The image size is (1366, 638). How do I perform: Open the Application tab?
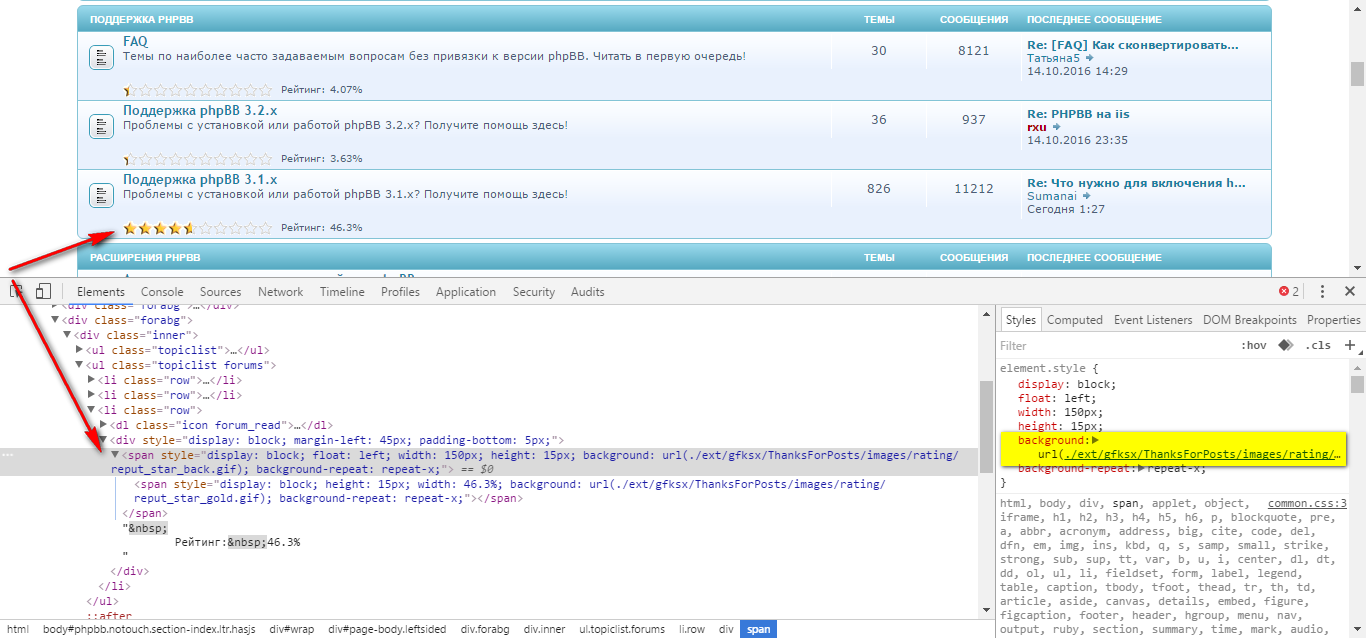coord(466,292)
